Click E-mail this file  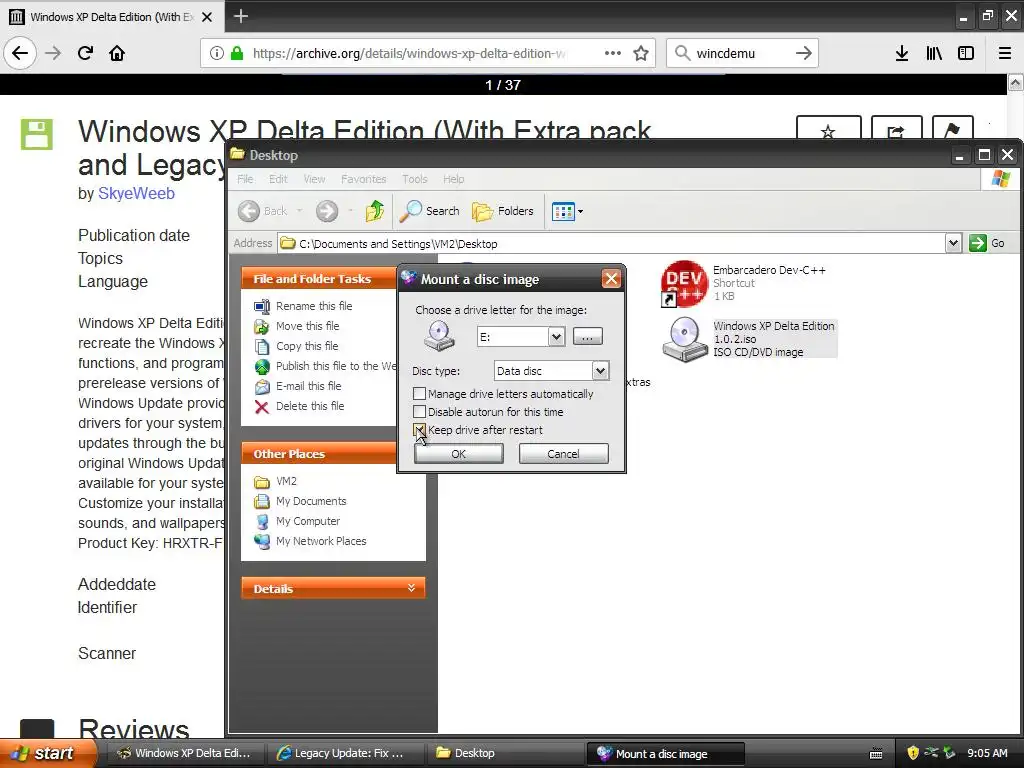[308, 386]
